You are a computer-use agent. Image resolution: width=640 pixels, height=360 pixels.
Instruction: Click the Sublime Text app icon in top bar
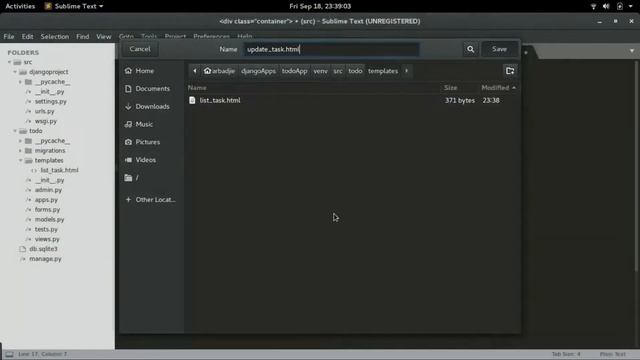48,6
